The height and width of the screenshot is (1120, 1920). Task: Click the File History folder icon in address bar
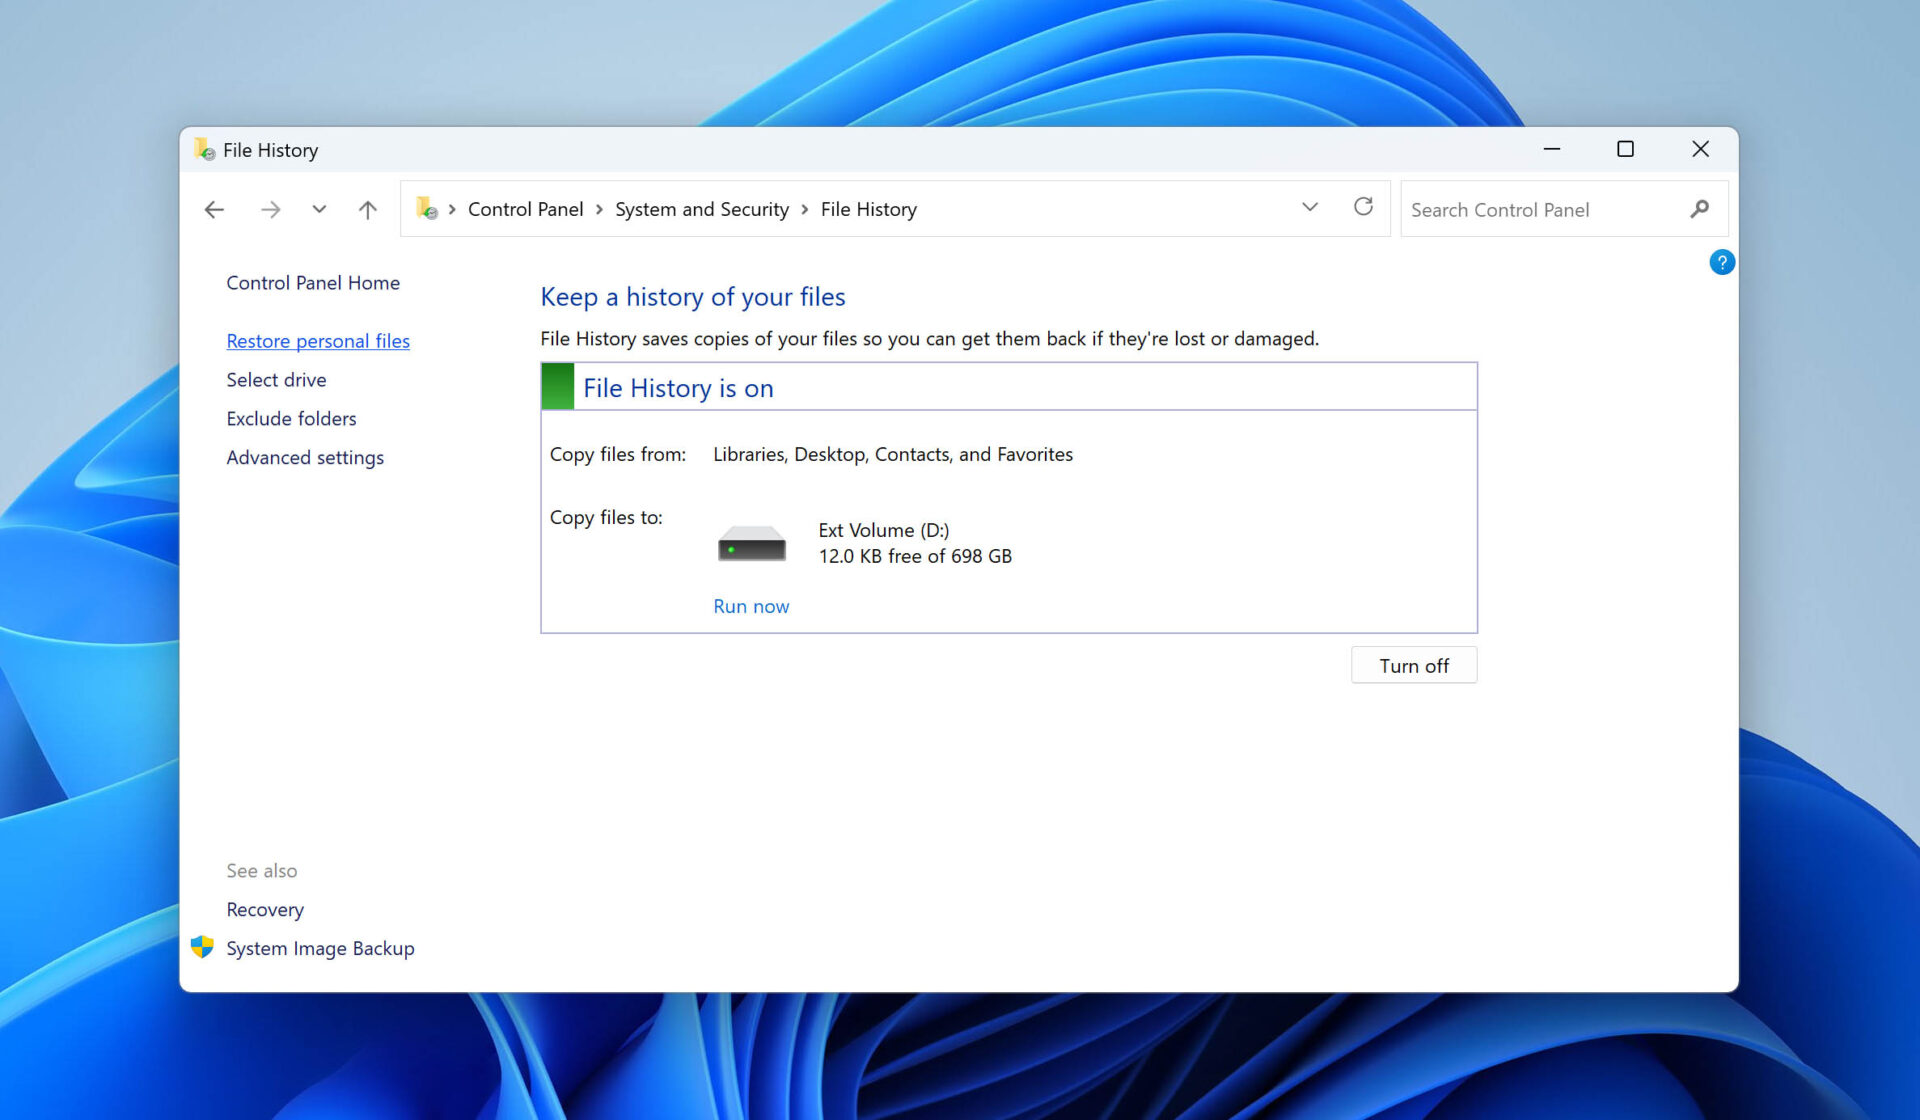click(x=429, y=209)
